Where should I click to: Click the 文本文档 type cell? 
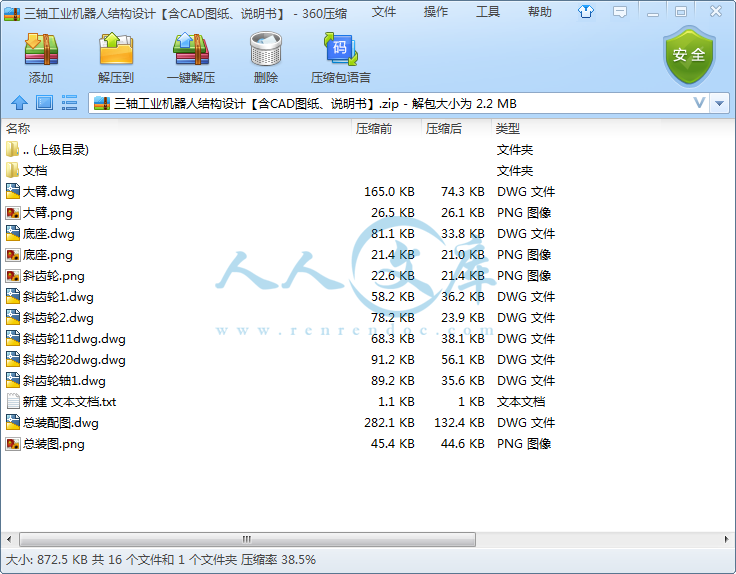[x=521, y=402]
